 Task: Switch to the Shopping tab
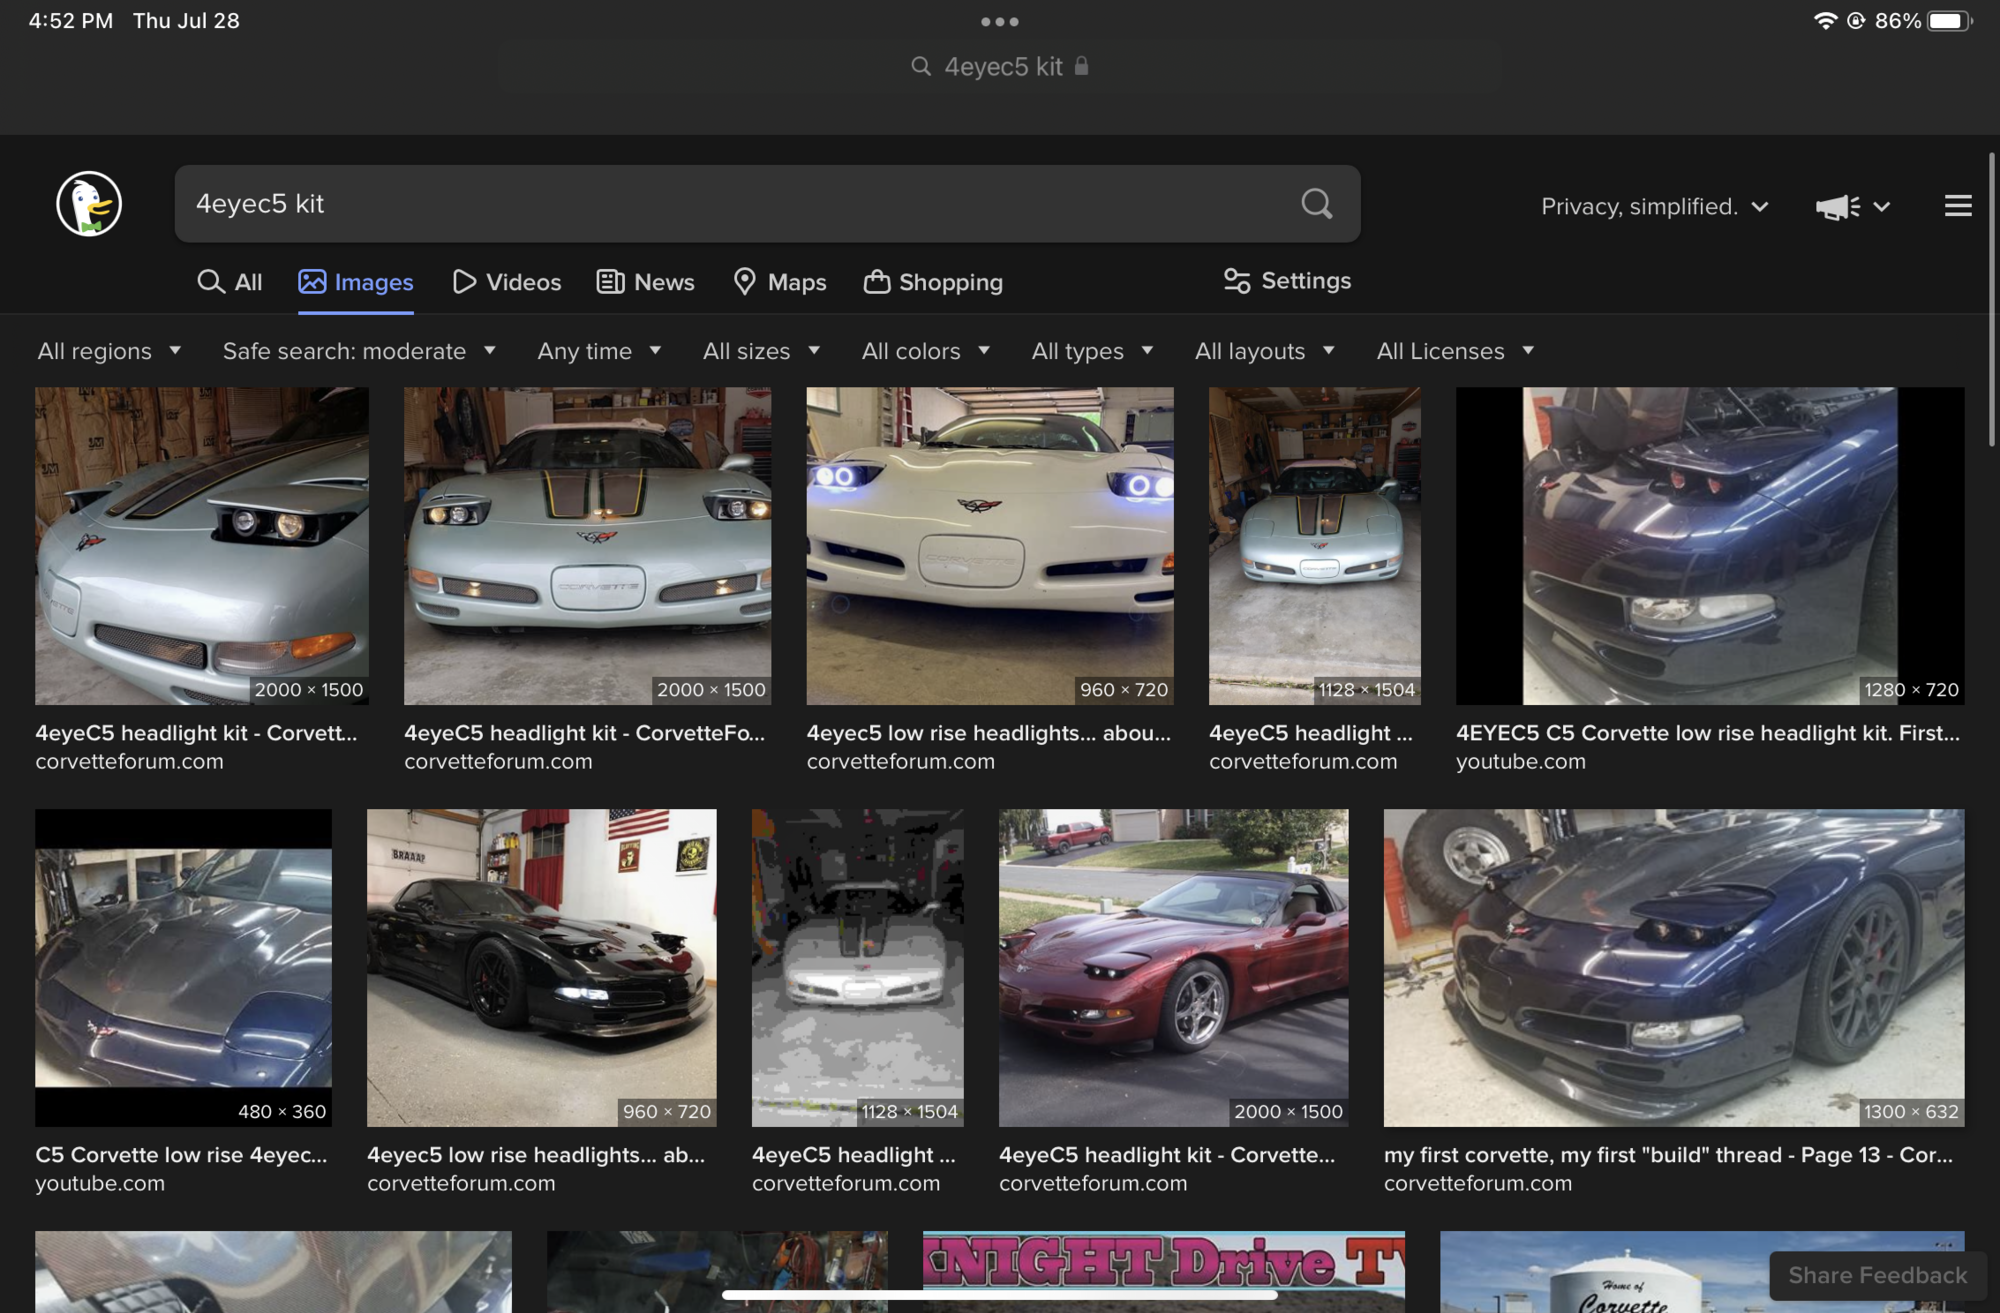(933, 282)
